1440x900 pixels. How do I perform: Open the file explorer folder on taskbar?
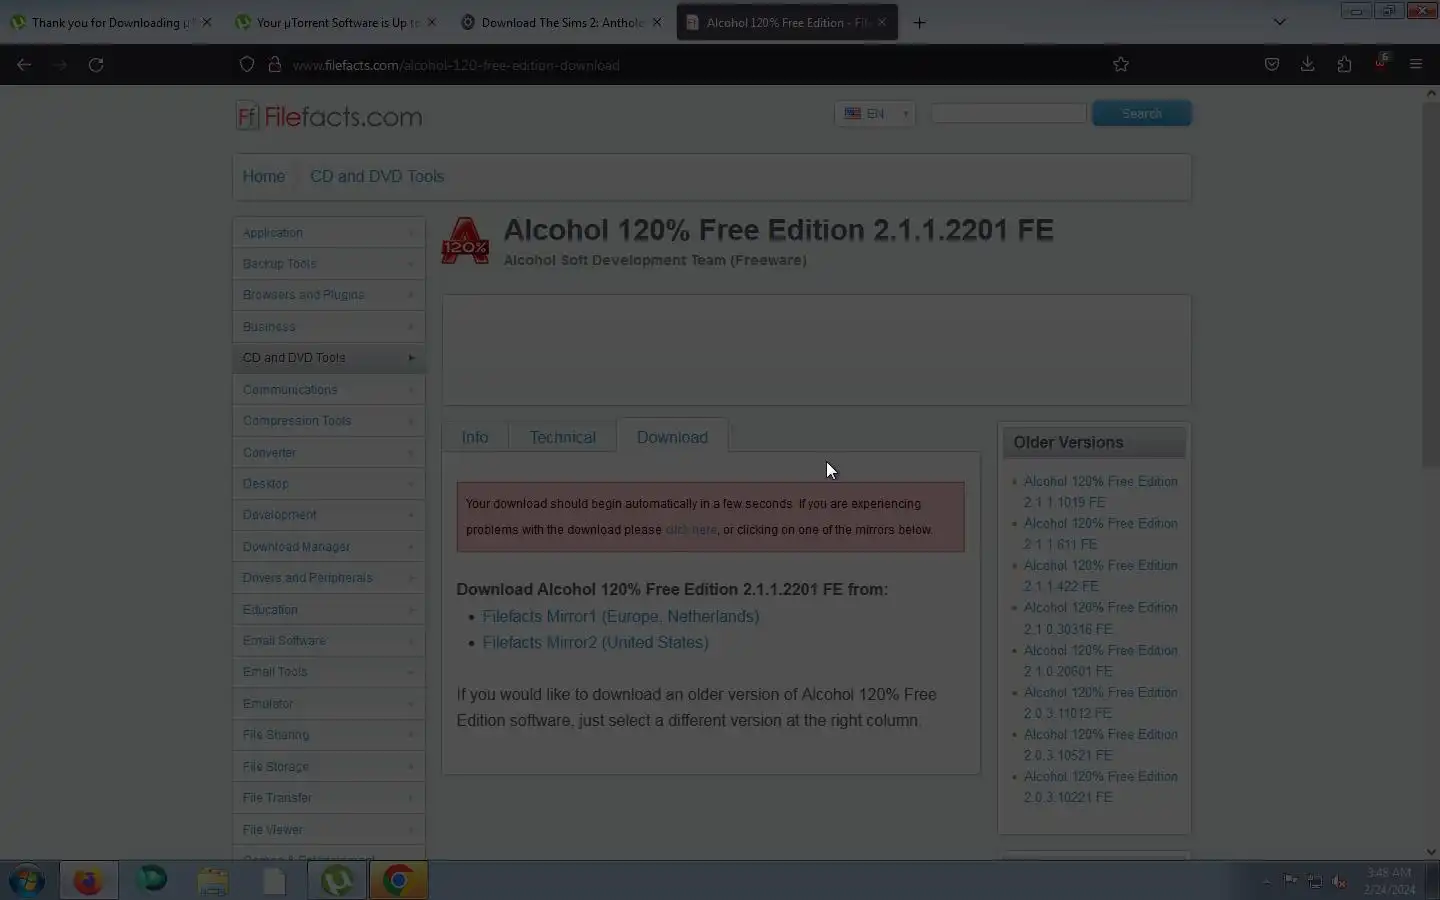point(213,880)
